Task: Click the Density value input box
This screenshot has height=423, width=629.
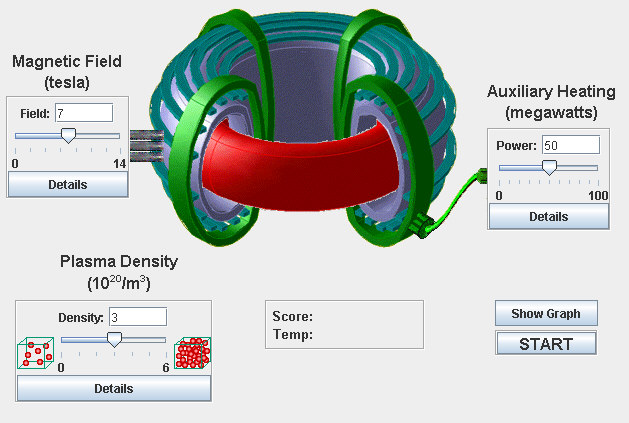Action: 138,317
